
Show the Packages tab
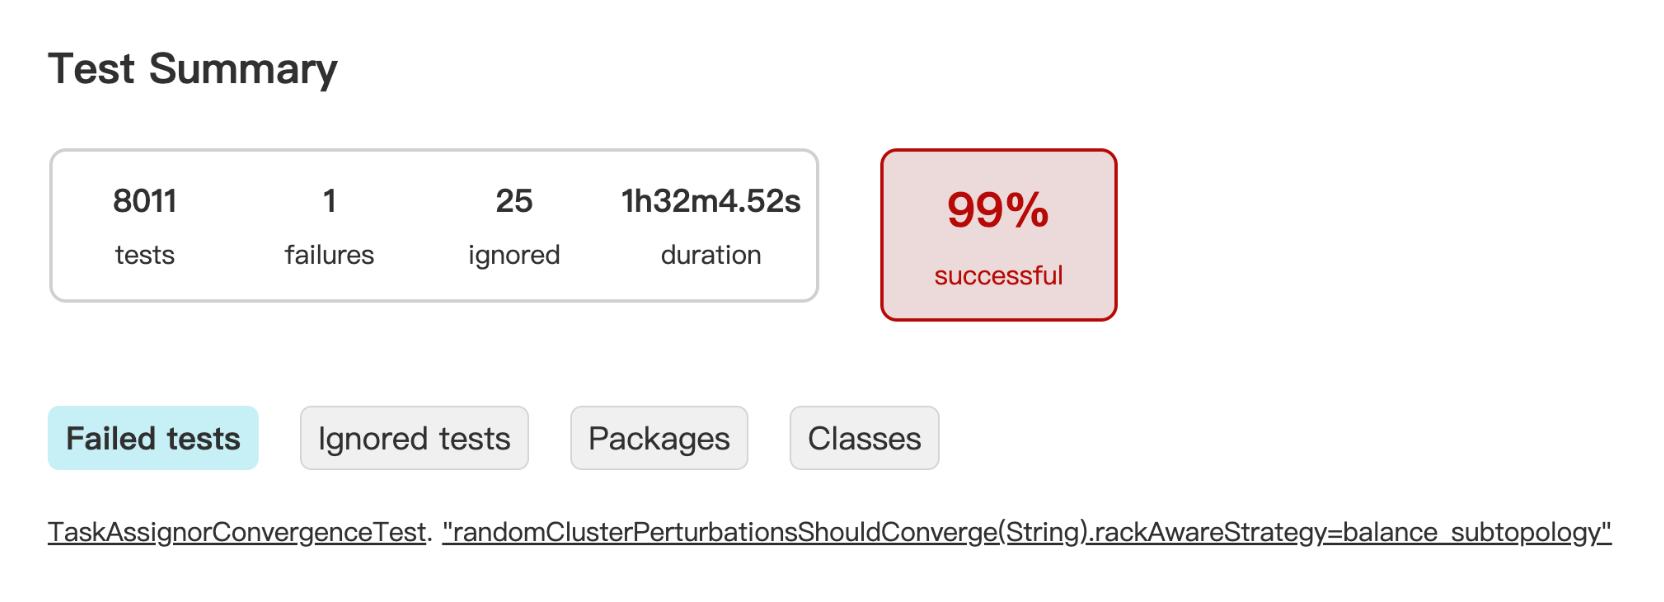[x=659, y=438]
